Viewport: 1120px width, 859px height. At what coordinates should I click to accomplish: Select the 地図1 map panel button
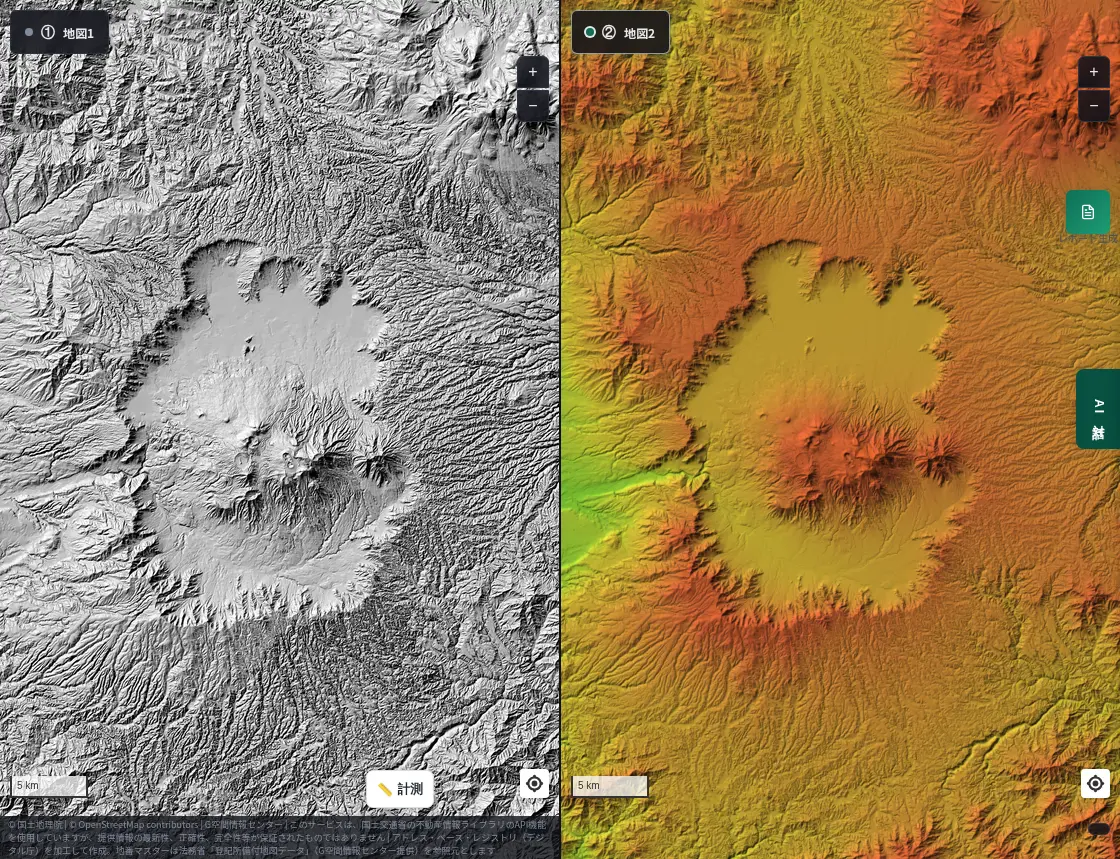[60, 32]
